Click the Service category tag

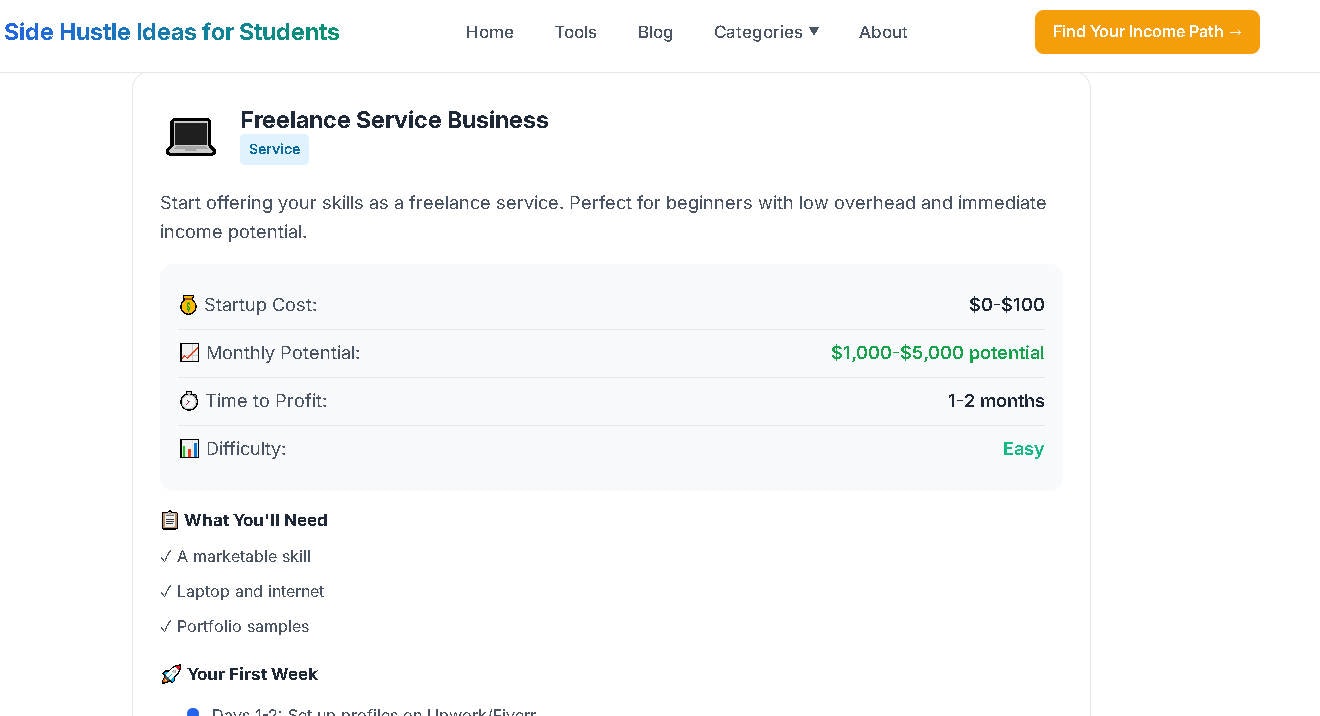click(274, 149)
